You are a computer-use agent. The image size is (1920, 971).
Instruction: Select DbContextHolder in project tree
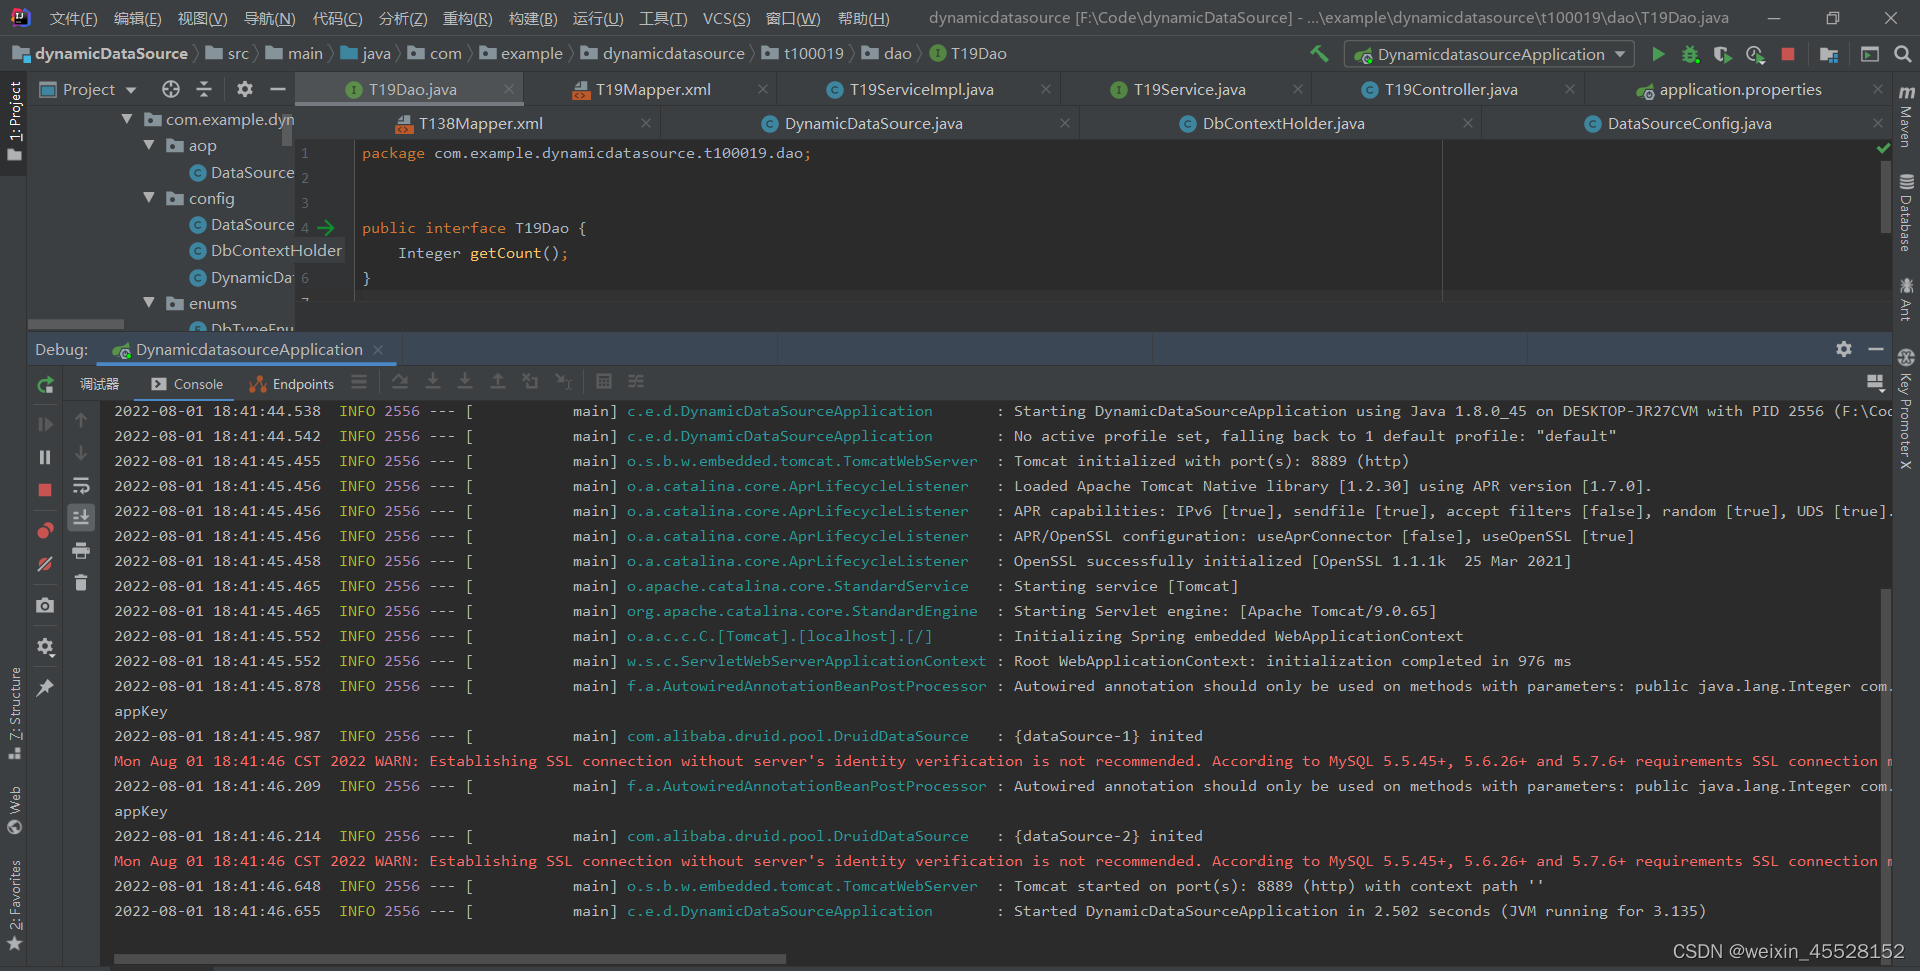point(276,250)
